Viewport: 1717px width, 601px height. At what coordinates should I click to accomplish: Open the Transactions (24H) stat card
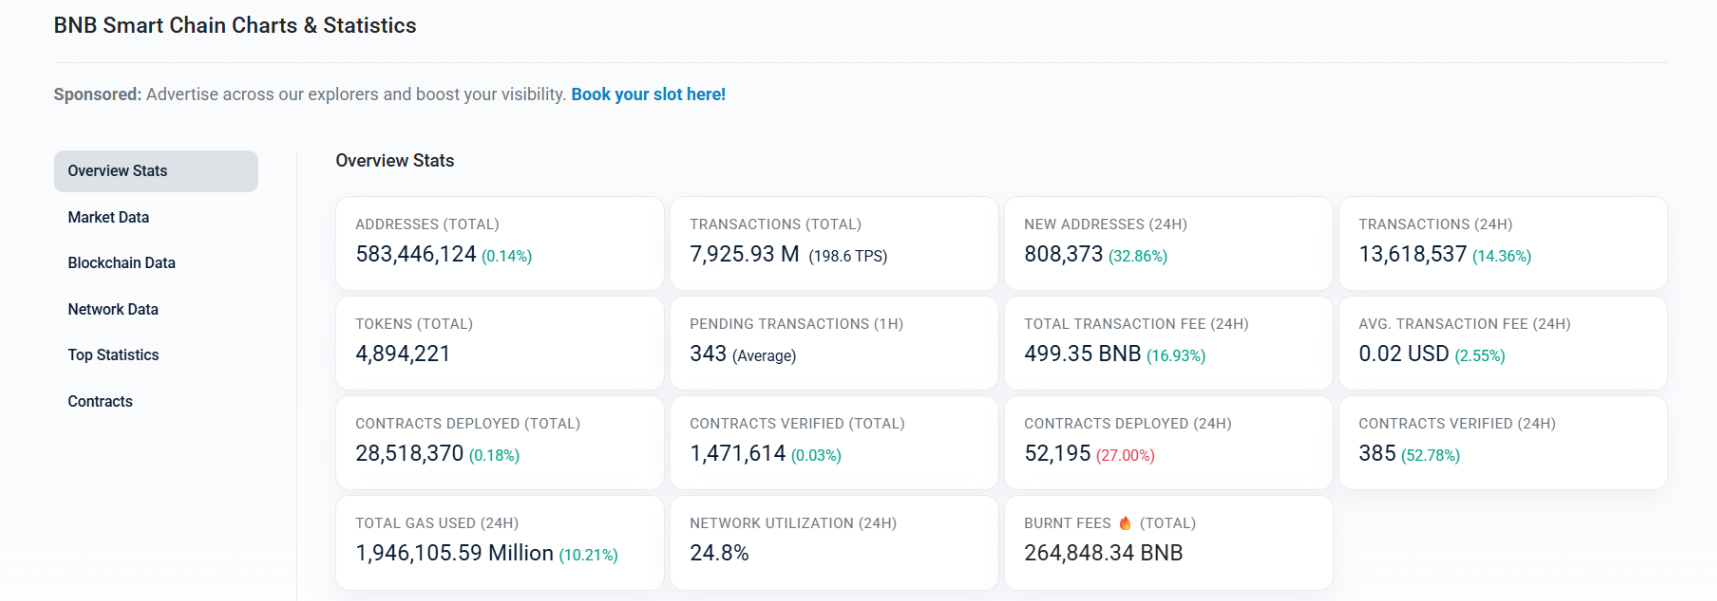pyautogui.click(x=1503, y=243)
